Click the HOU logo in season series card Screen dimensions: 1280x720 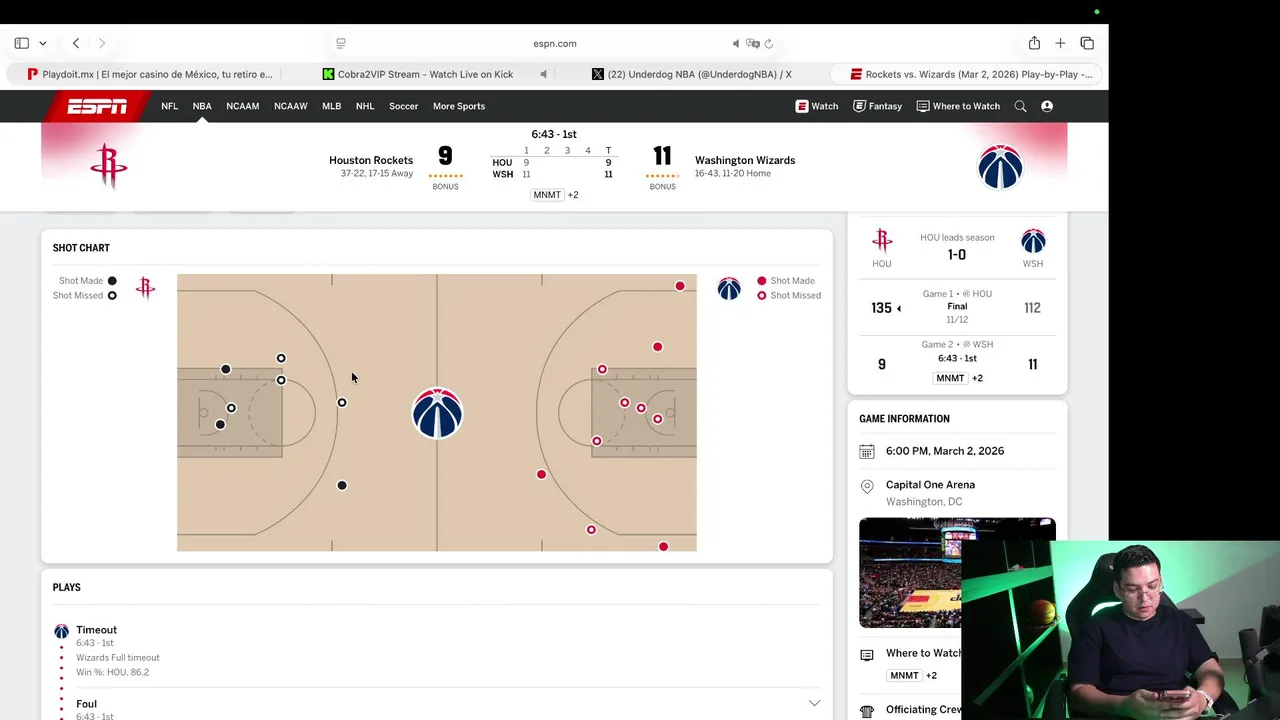click(x=882, y=240)
